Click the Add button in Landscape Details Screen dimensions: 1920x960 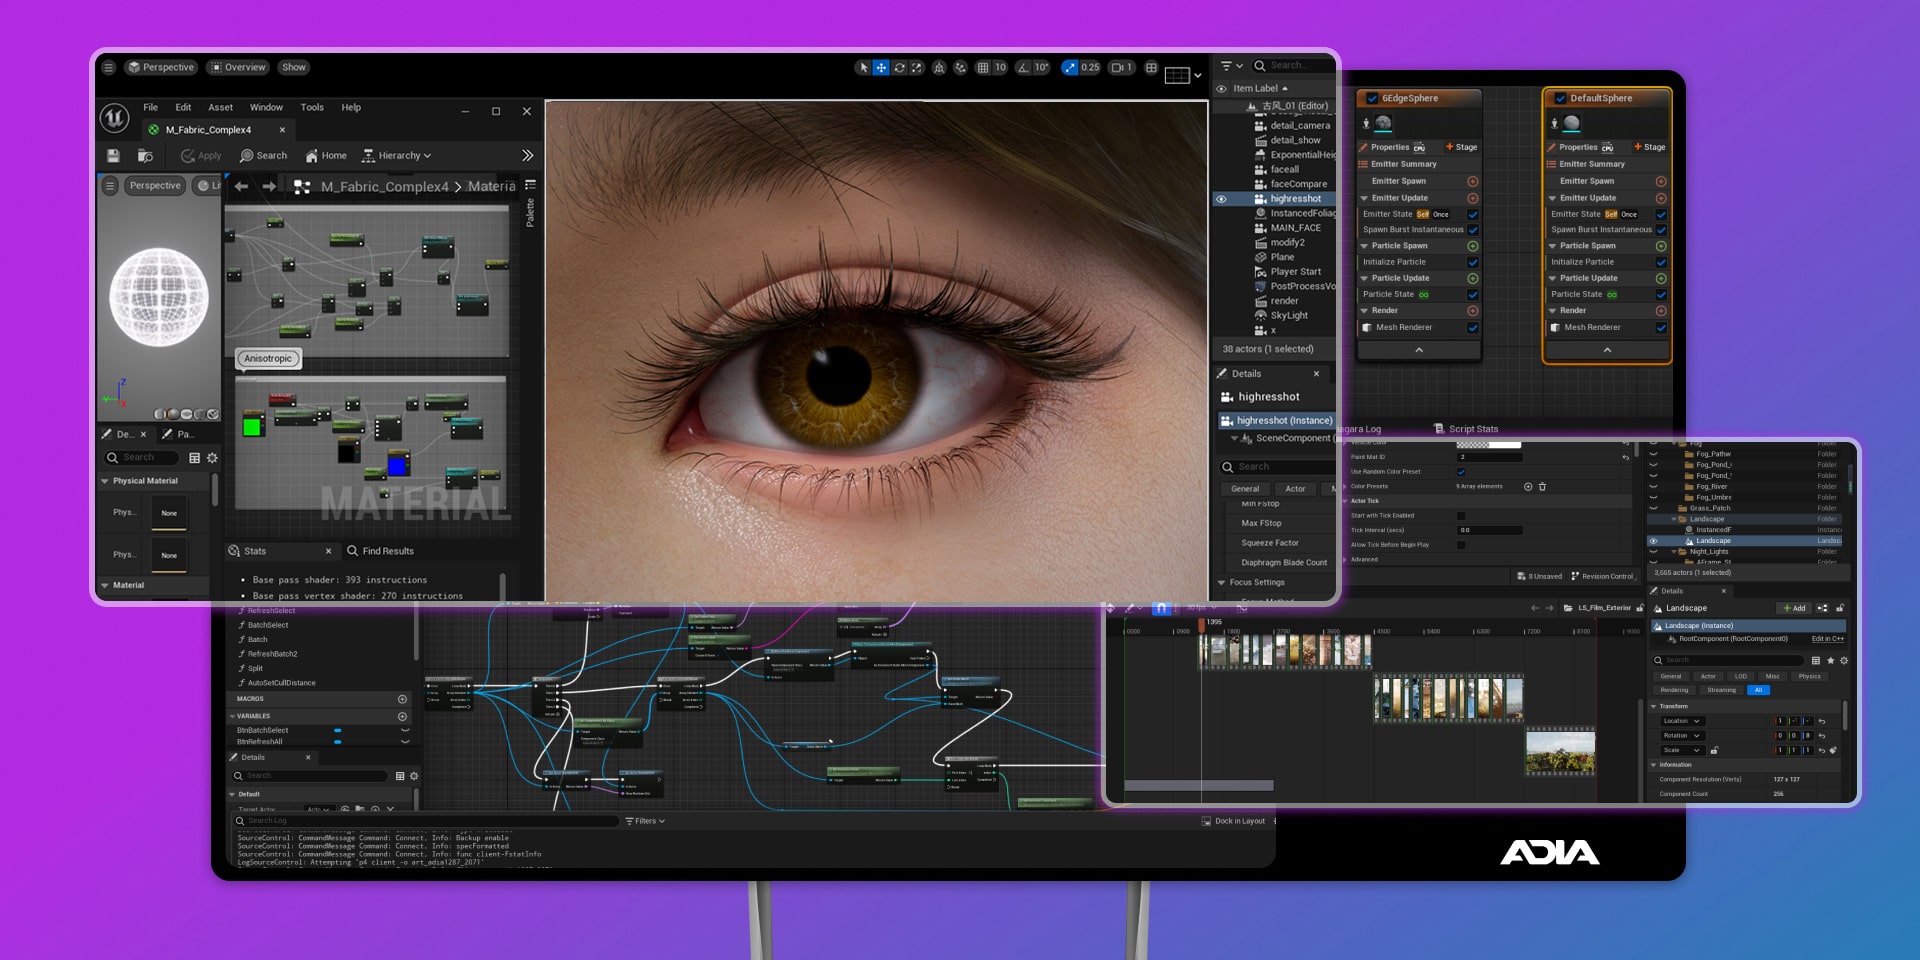tap(1794, 608)
